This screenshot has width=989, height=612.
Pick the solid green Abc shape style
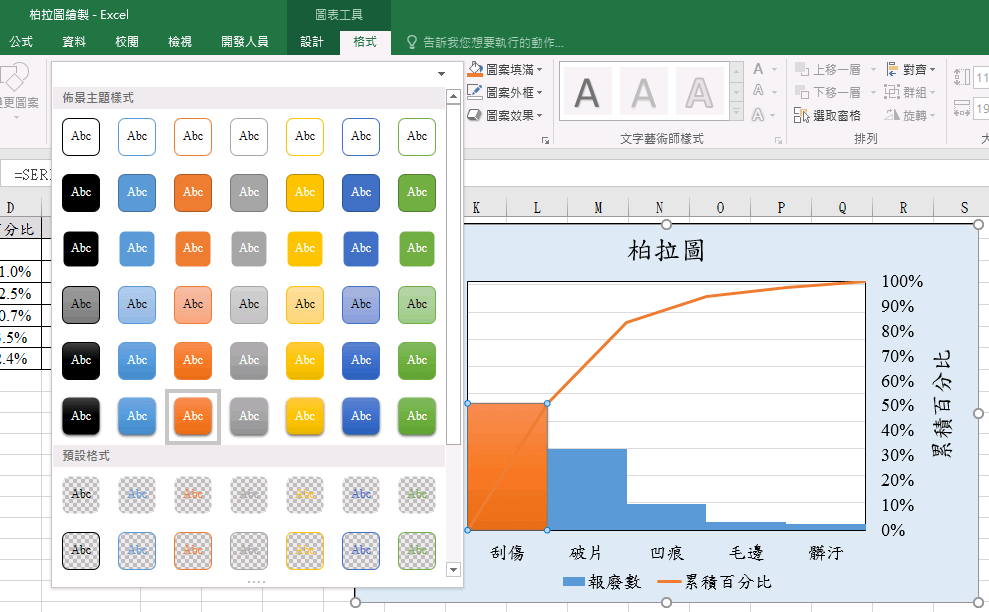[417, 192]
